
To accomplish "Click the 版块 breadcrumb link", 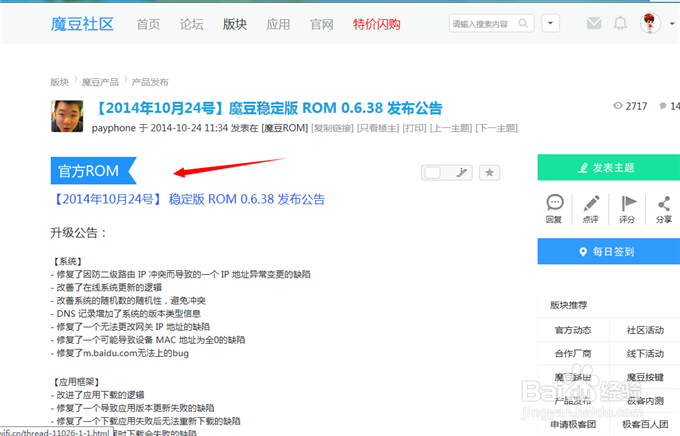I will point(59,82).
